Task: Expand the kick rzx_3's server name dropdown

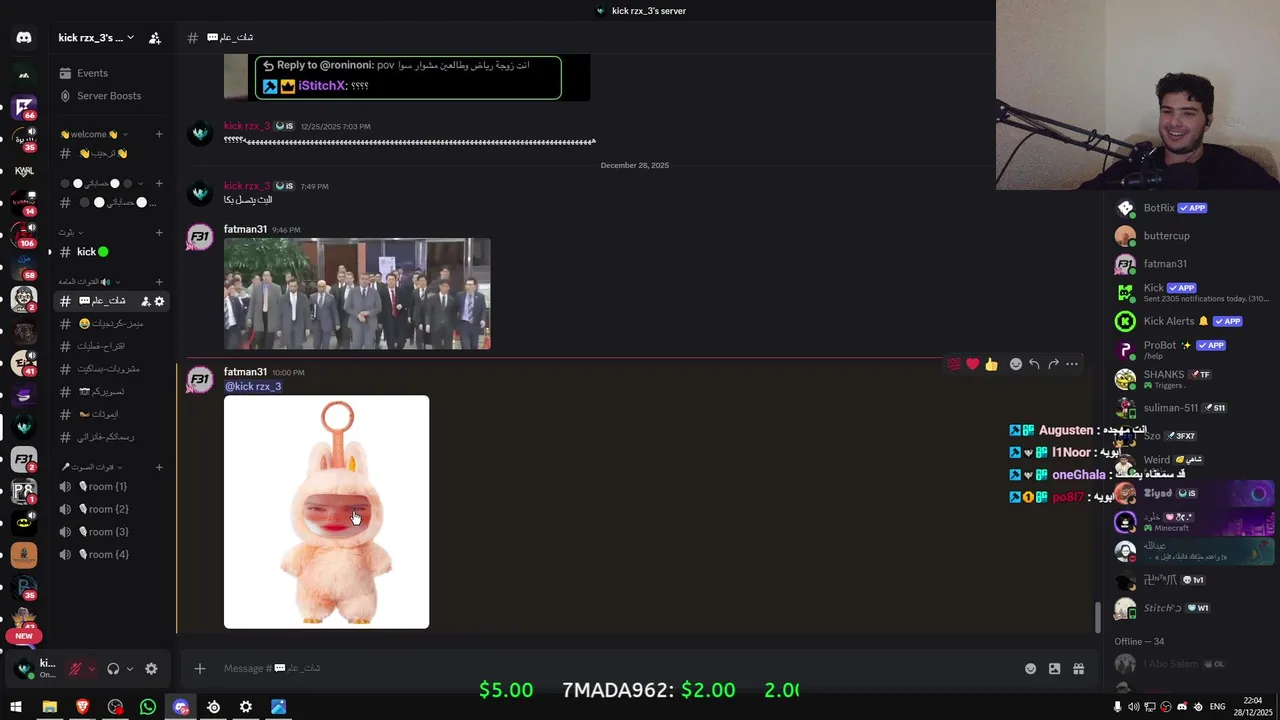Action: tap(96, 38)
